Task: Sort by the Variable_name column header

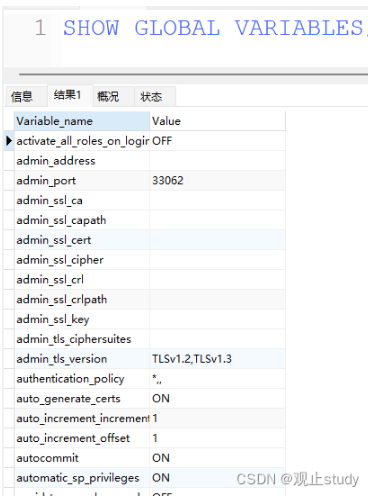Action: pos(82,121)
